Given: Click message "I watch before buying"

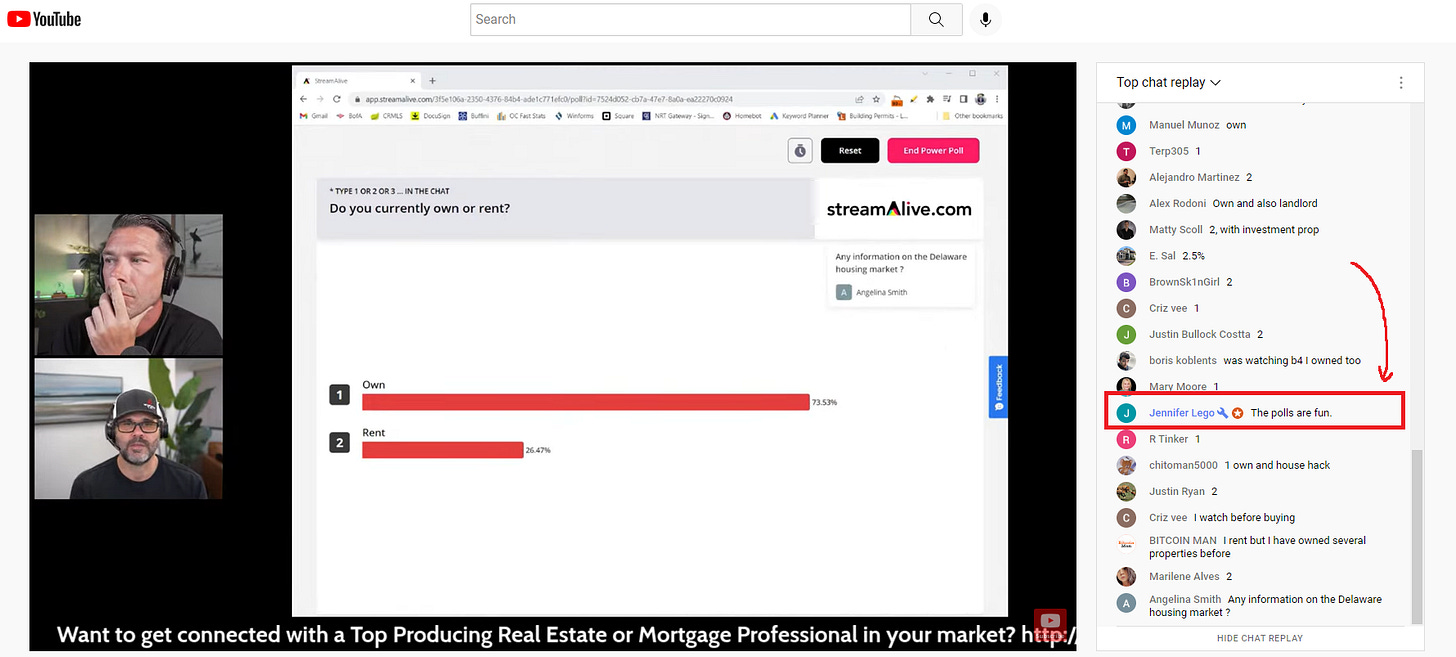Looking at the screenshot, I should (x=1244, y=517).
